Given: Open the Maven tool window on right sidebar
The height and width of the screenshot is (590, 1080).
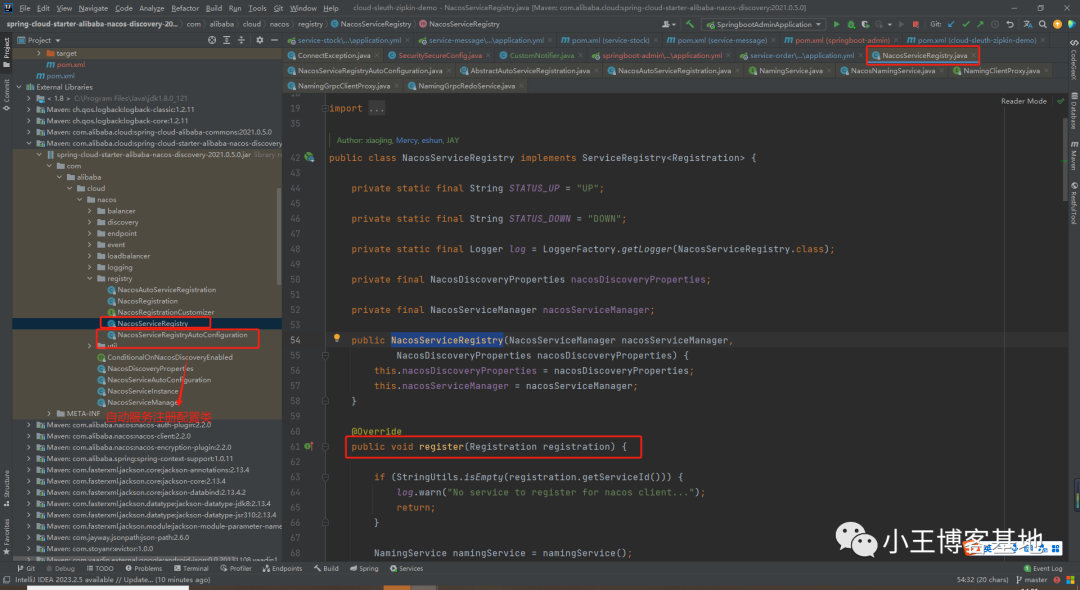Looking at the screenshot, I should click(1074, 156).
